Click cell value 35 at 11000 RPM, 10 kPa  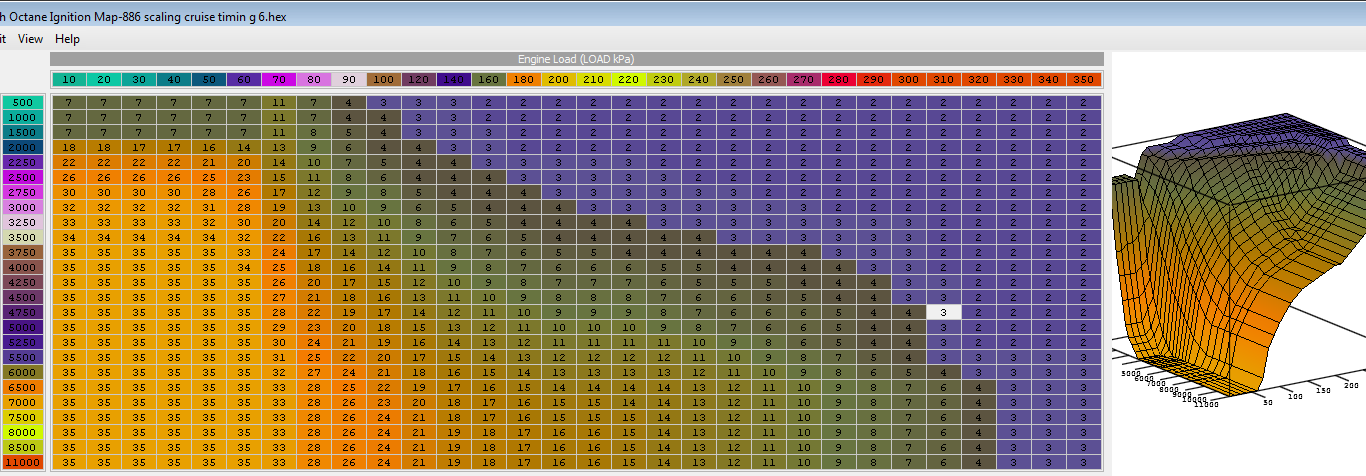69,462
